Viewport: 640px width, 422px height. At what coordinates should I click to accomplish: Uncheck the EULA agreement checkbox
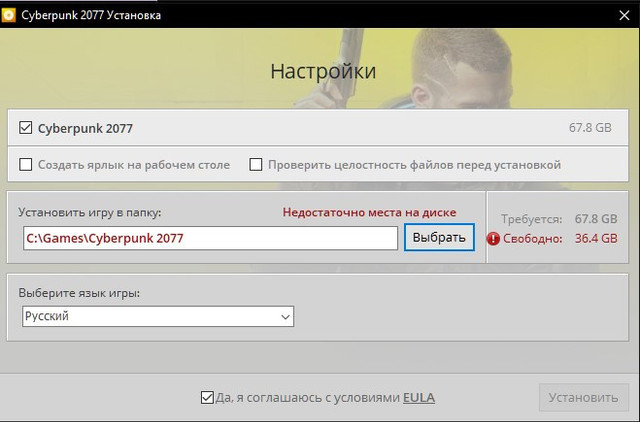click(207, 397)
